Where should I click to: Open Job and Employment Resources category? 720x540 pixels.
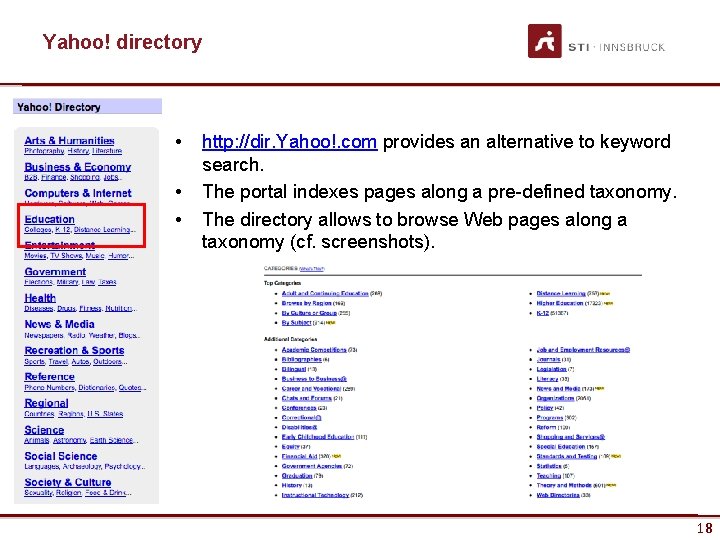point(583,349)
